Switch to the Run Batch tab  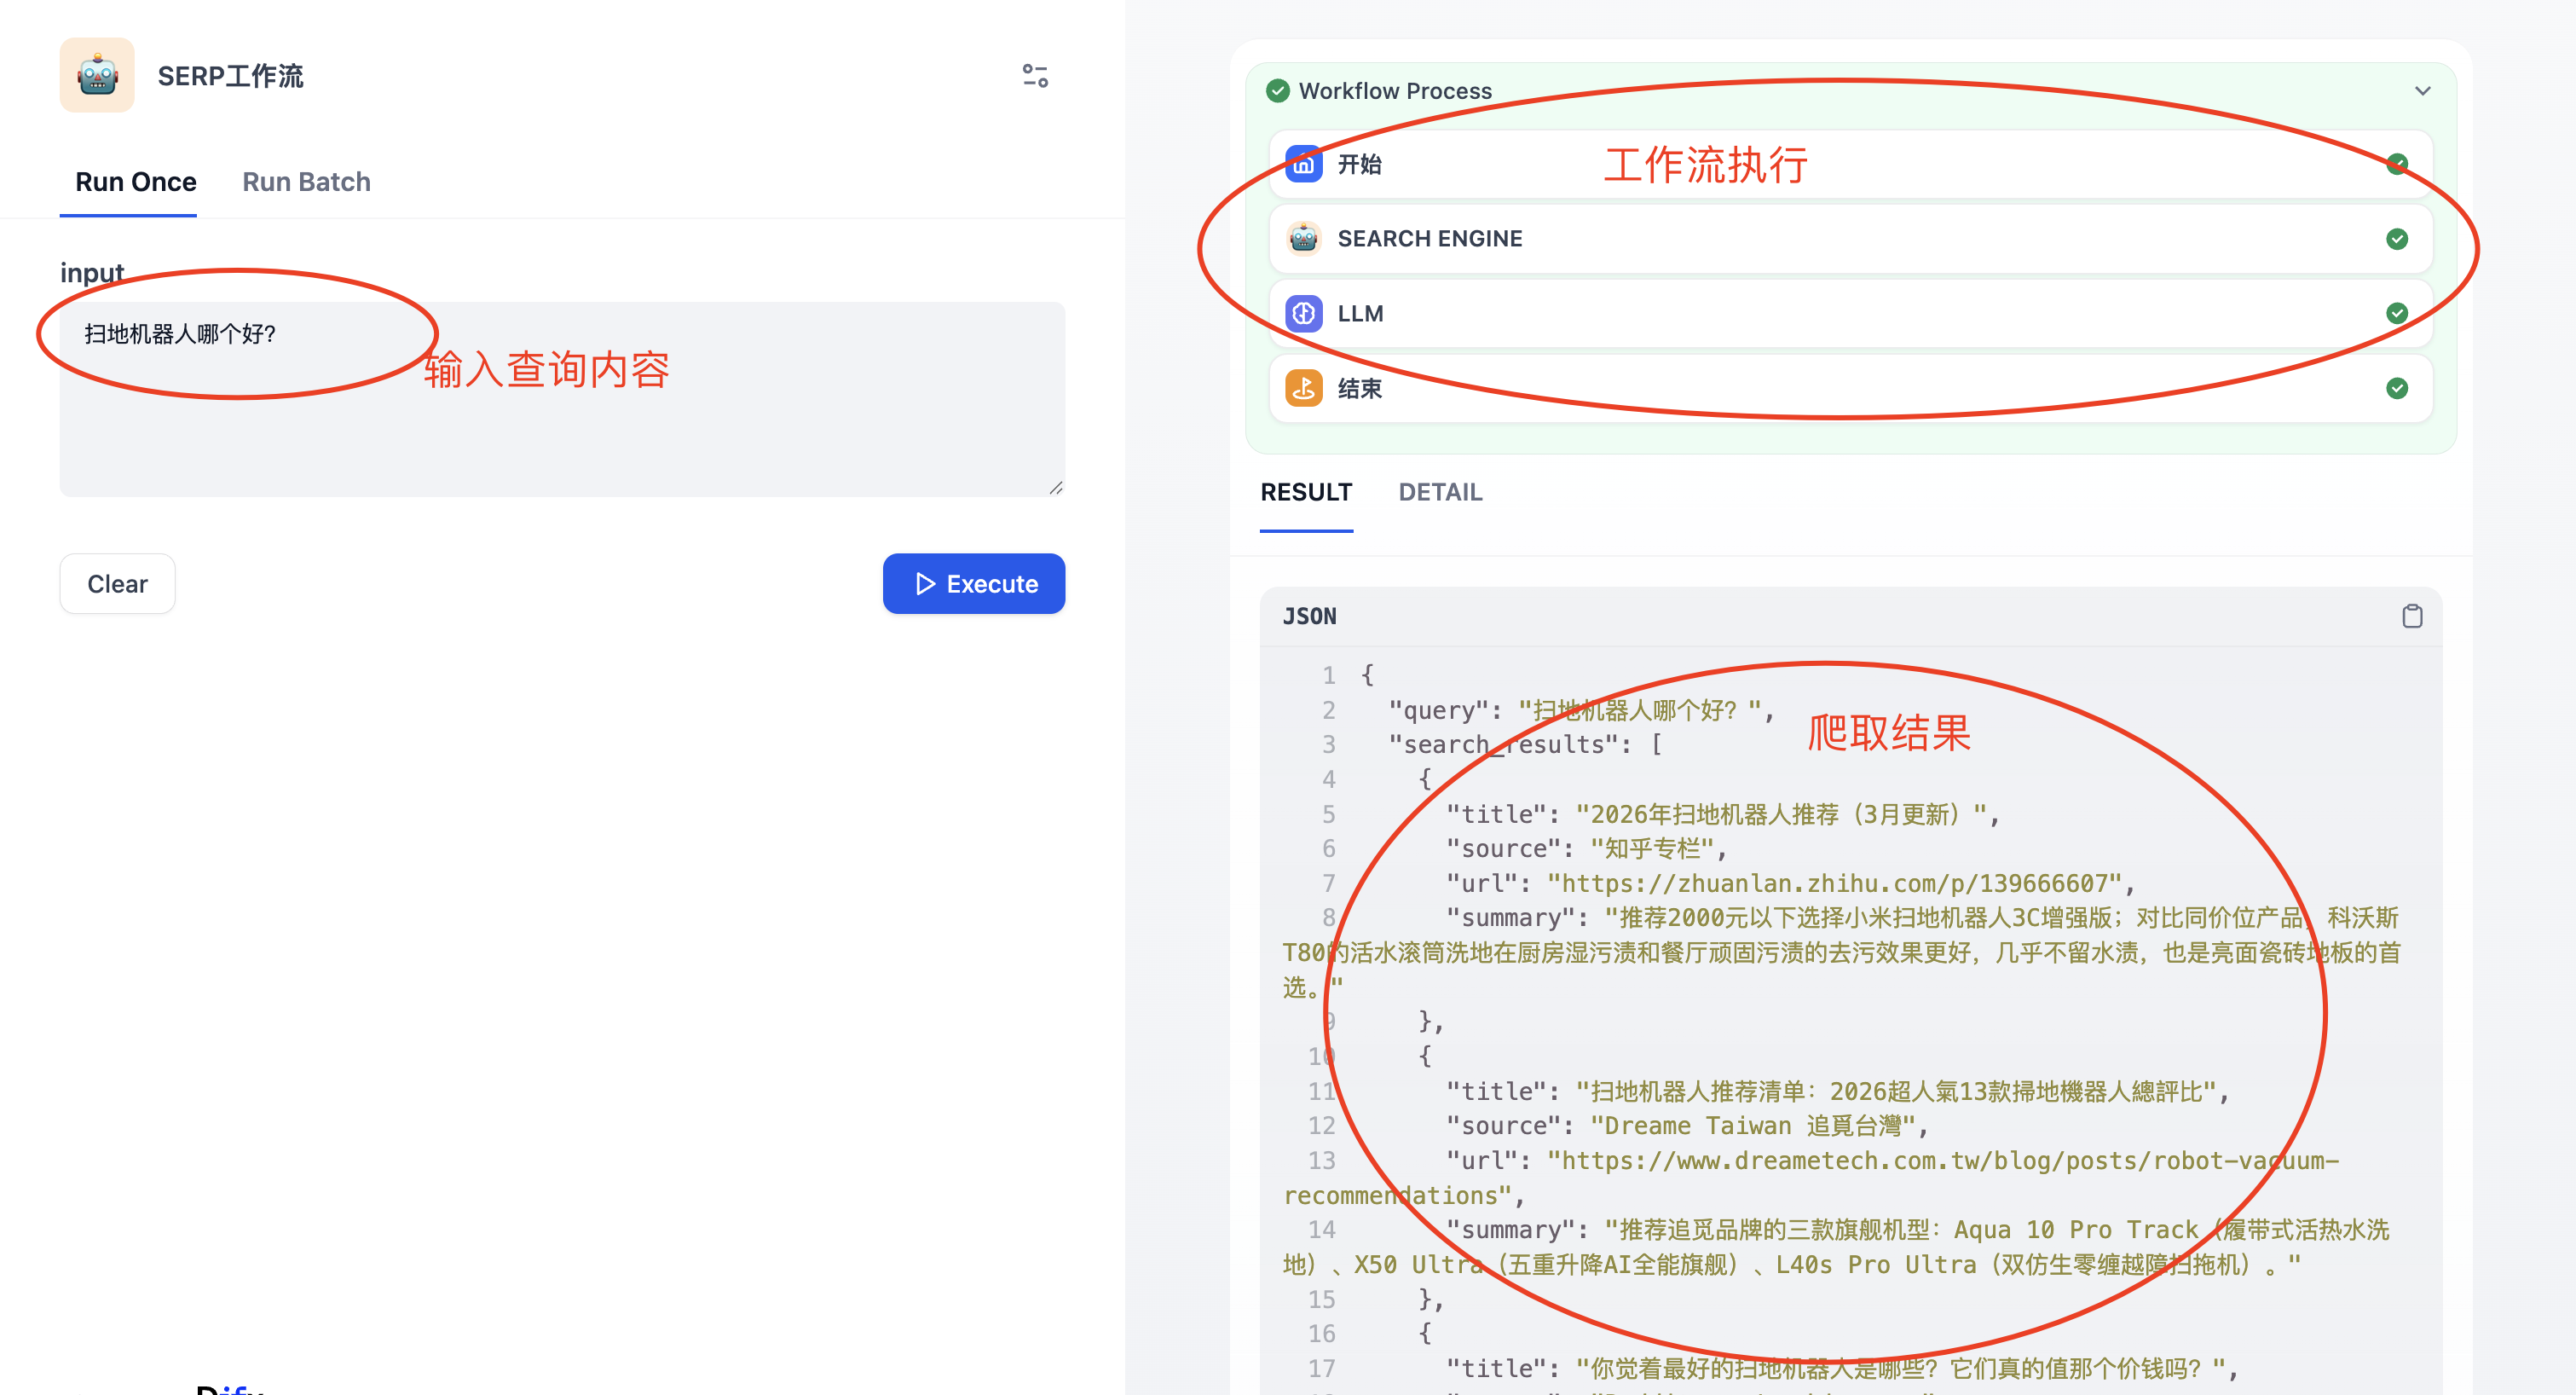306,182
